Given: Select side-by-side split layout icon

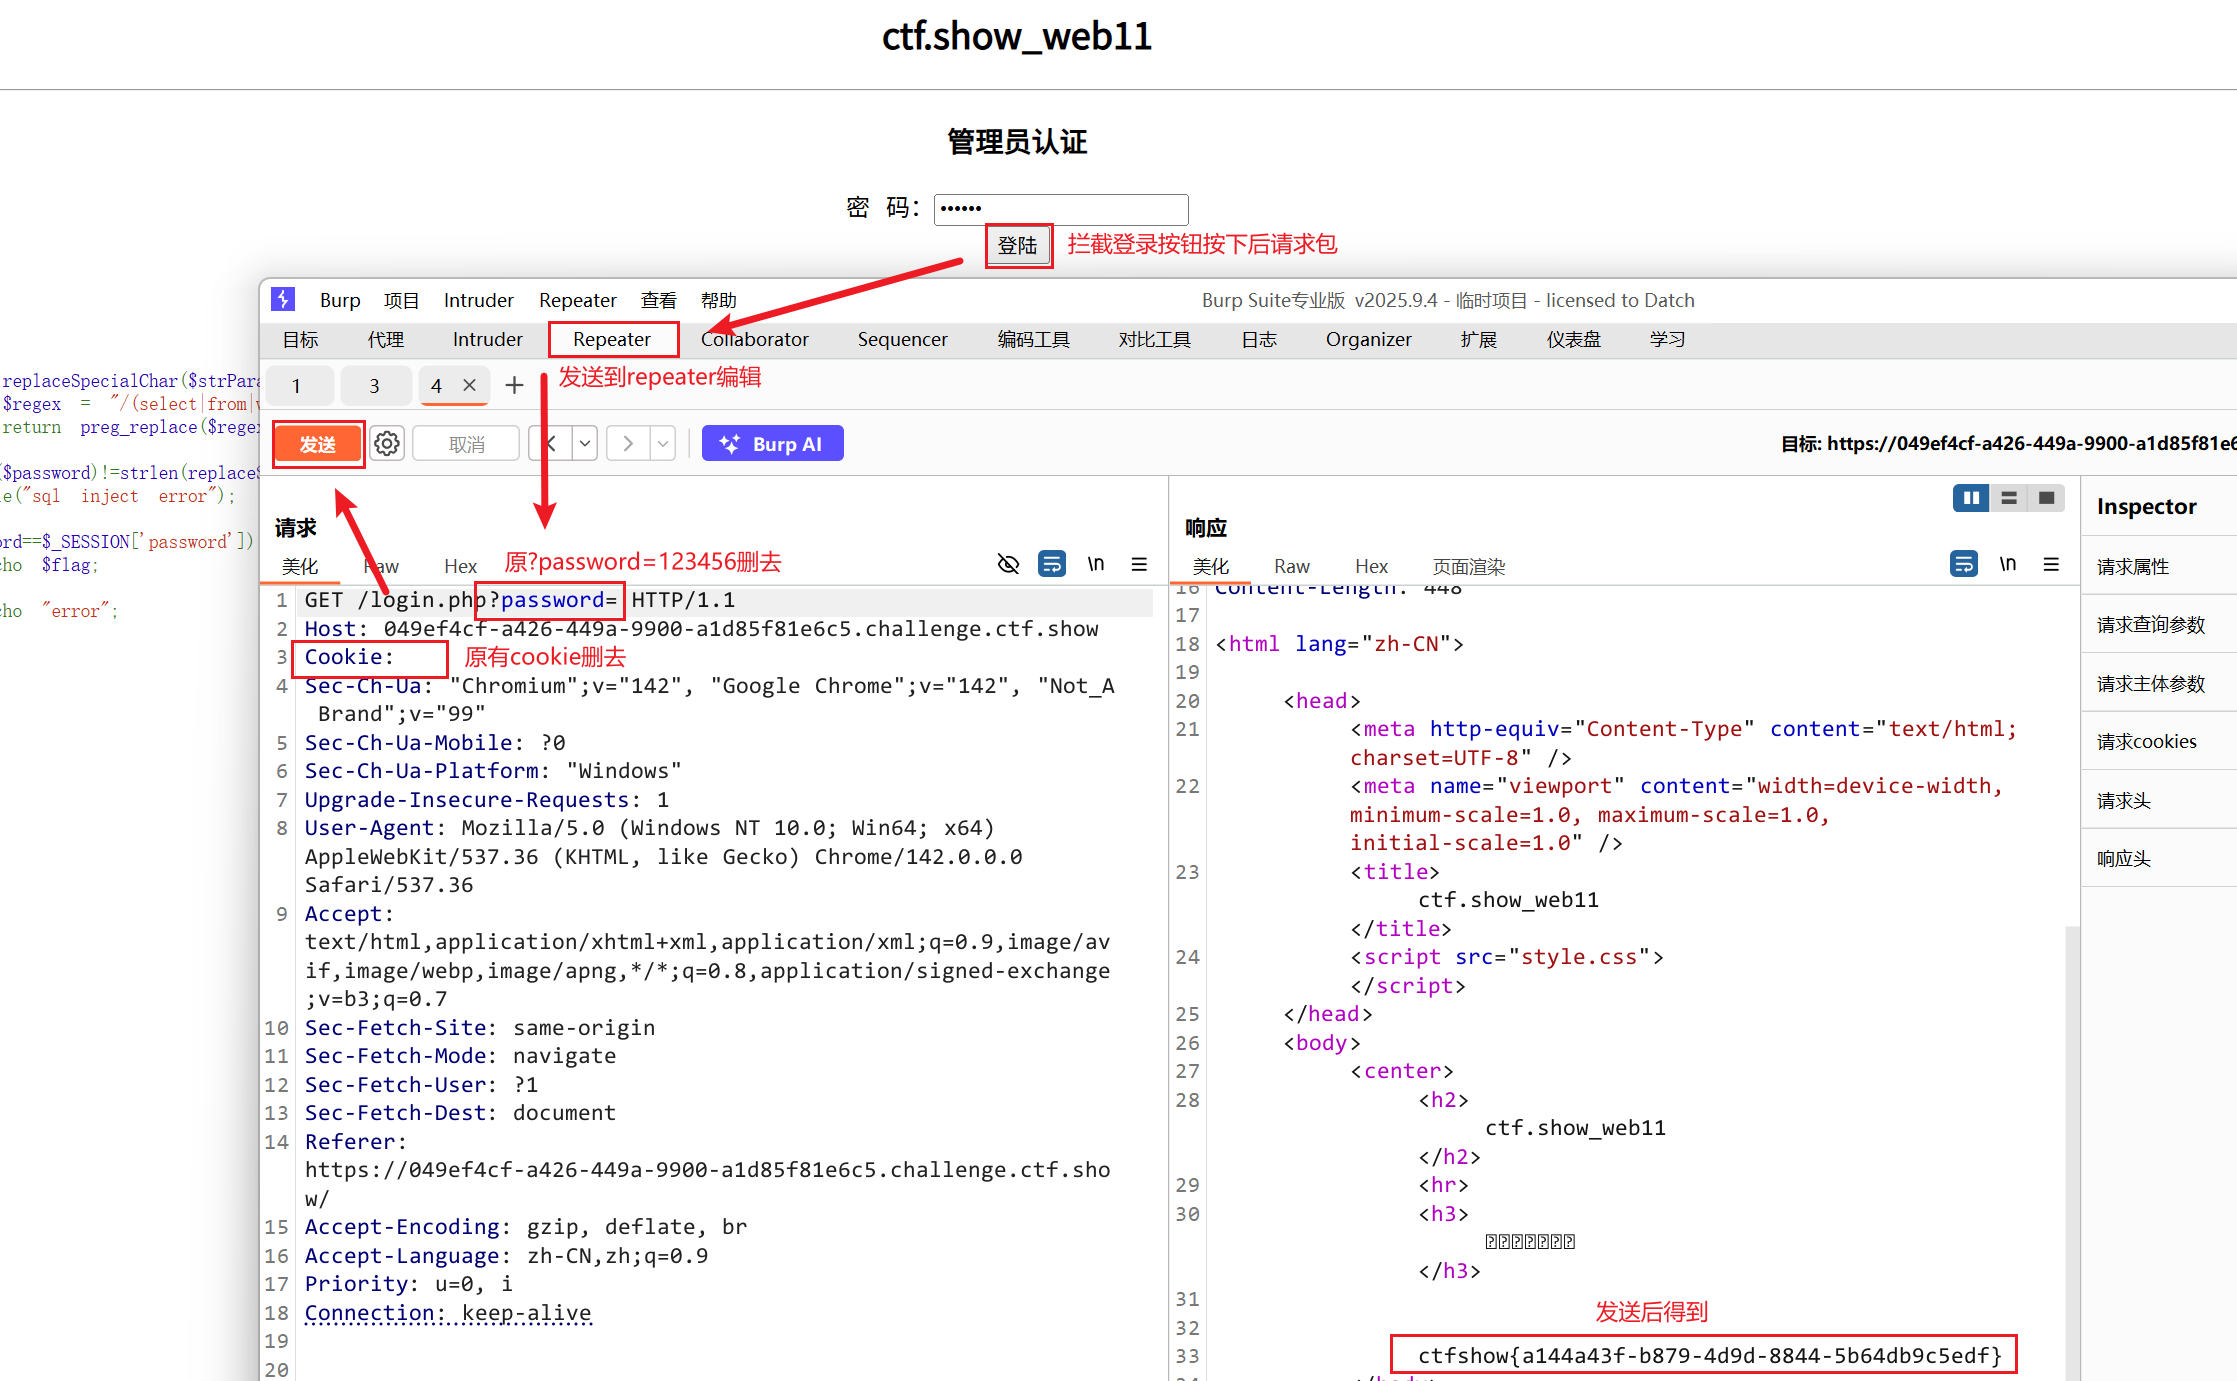Looking at the screenshot, I should coord(1970,498).
